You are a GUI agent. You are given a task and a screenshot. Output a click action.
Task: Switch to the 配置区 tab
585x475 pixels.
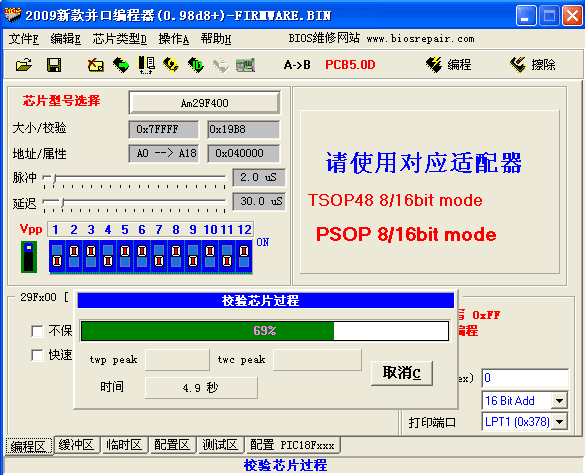coord(172,445)
